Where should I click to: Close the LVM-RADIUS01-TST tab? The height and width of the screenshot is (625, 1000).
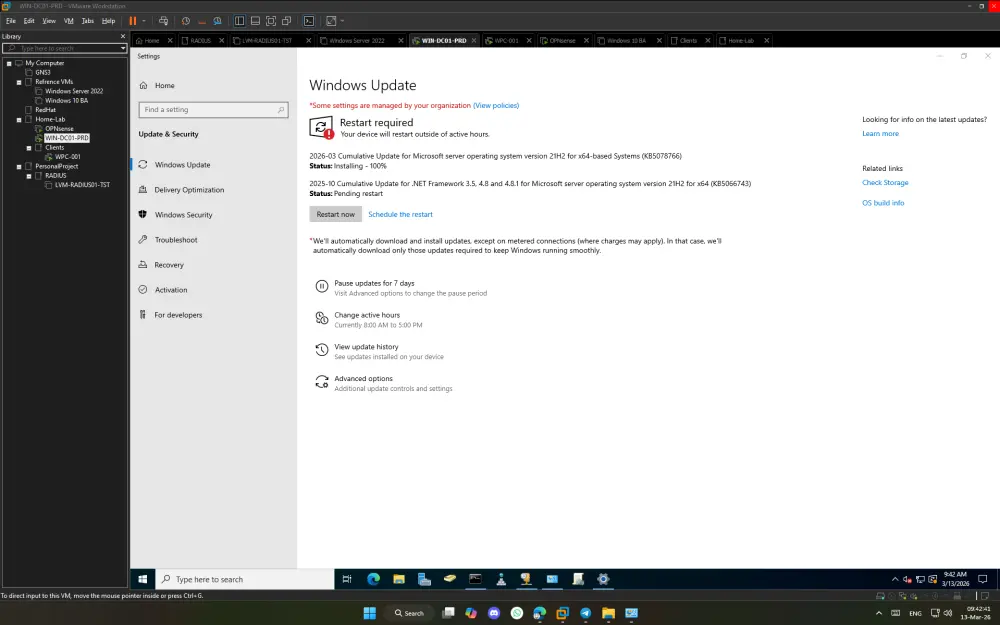click(x=309, y=40)
